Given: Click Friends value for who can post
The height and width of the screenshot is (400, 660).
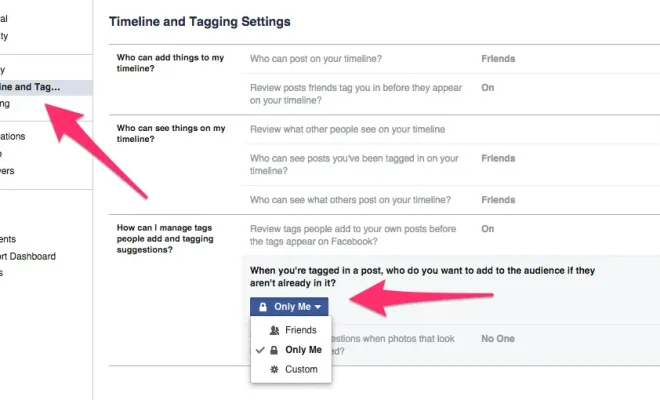Looking at the screenshot, I should tap(498, 59).
